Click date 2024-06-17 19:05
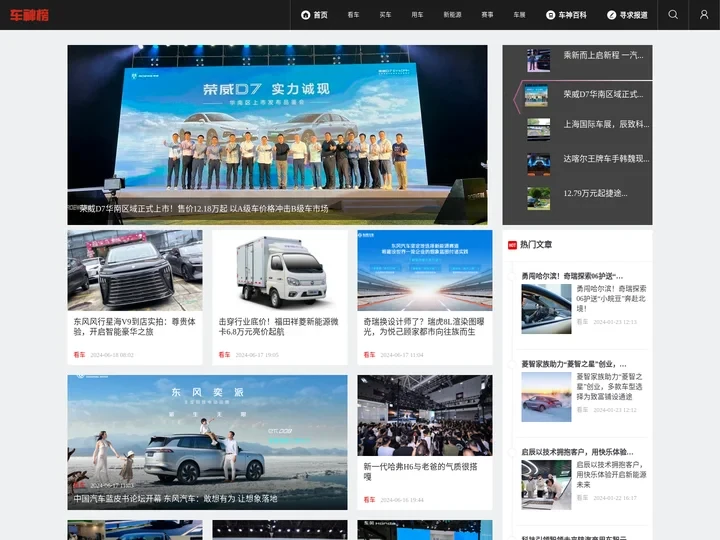This screenshot has height=540, width=720. point(257,355)
